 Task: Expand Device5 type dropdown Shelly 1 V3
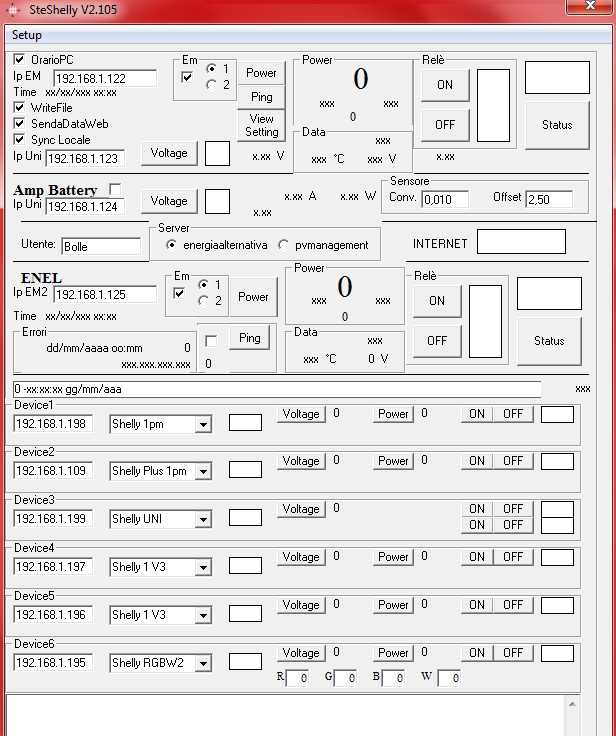pos(203,615)
